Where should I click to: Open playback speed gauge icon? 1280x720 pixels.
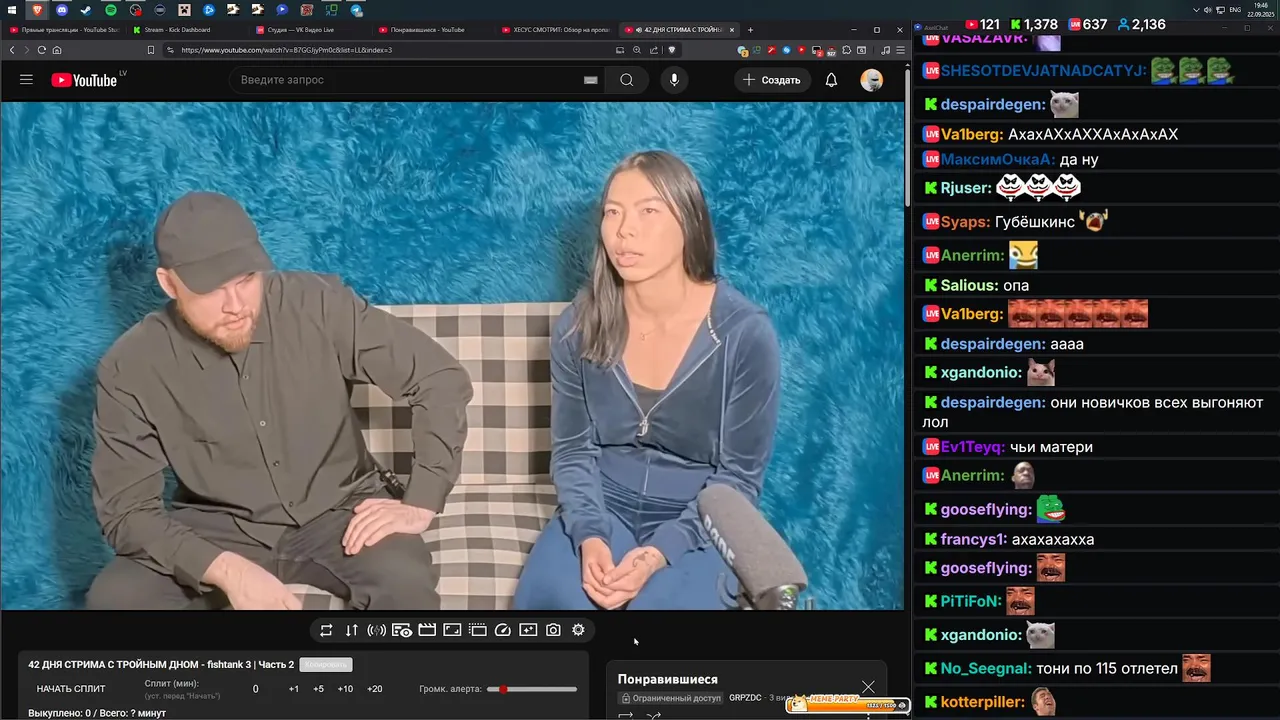click(x=503, y=630)
